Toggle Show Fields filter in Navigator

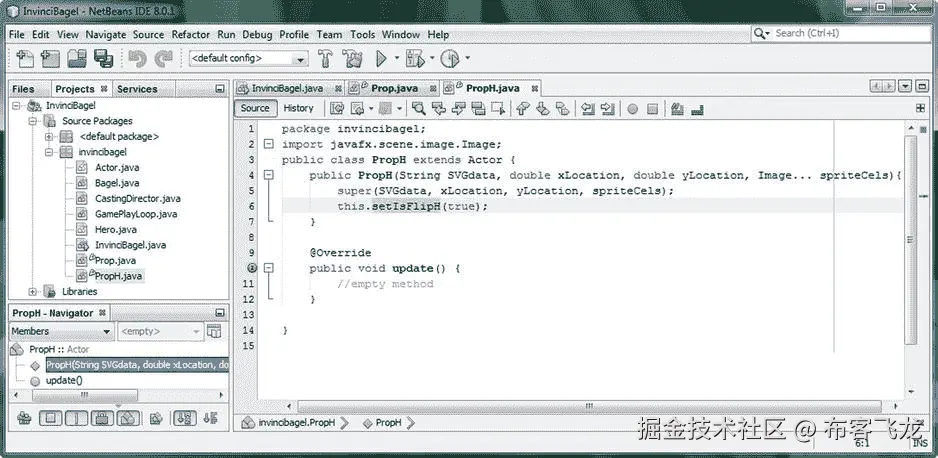[x=50, y=419]
